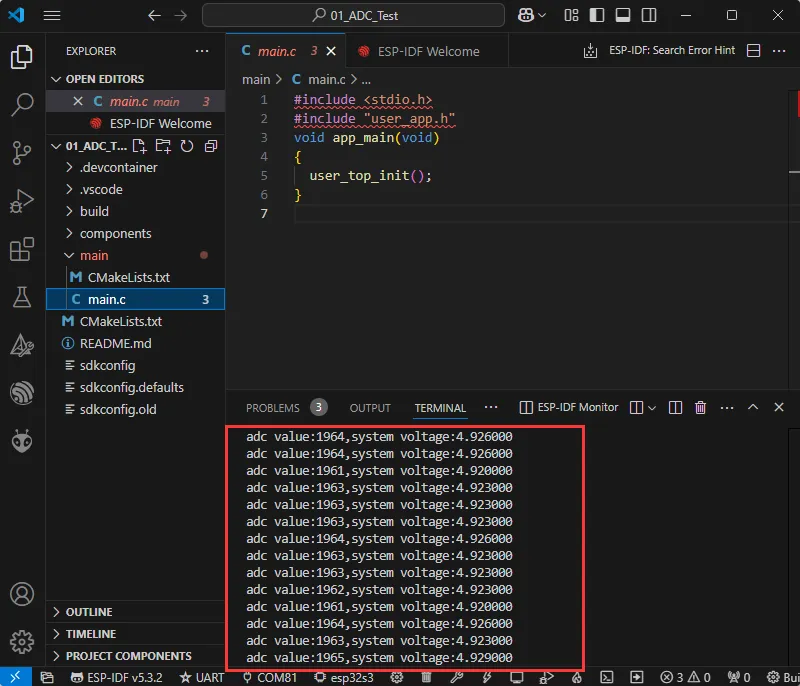Expand the build folder
The image size is (800, 686).
(94, 212)
